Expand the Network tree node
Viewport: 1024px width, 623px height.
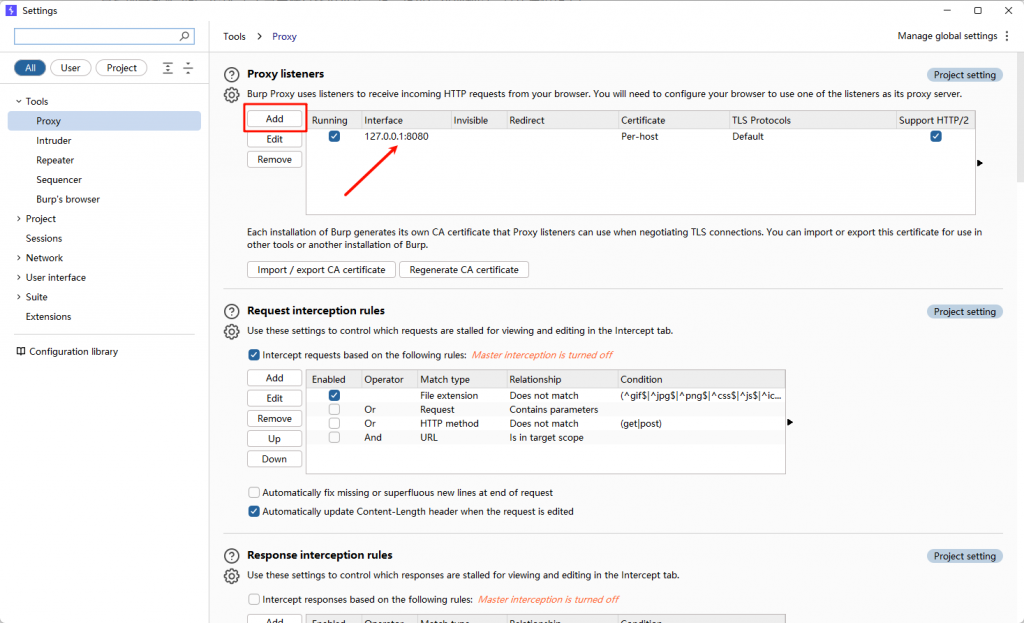tap(18, 258)
